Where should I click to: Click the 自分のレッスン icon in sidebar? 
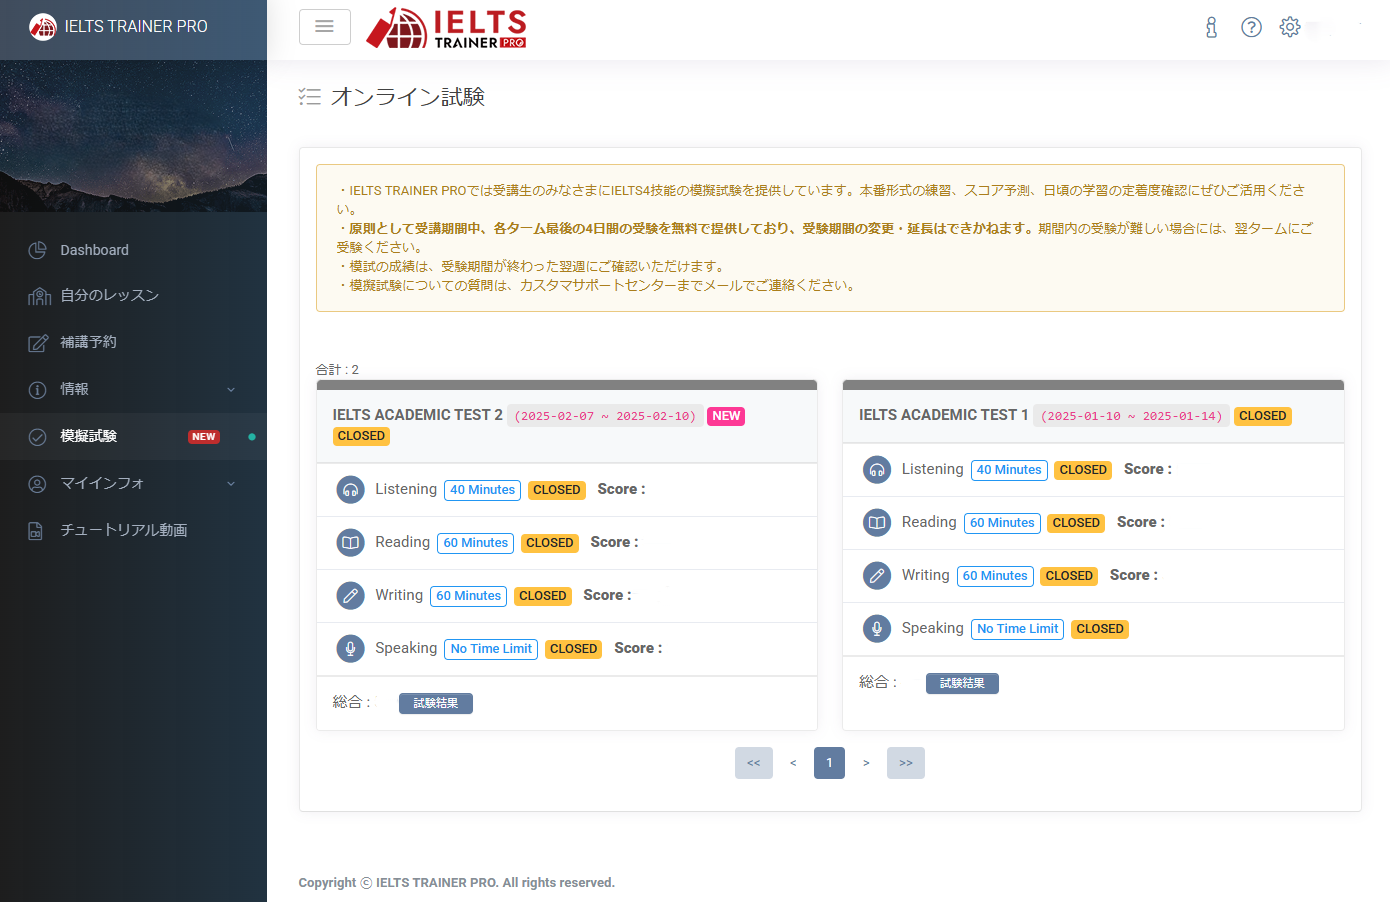pyautogui.click(x=39, y=296)
